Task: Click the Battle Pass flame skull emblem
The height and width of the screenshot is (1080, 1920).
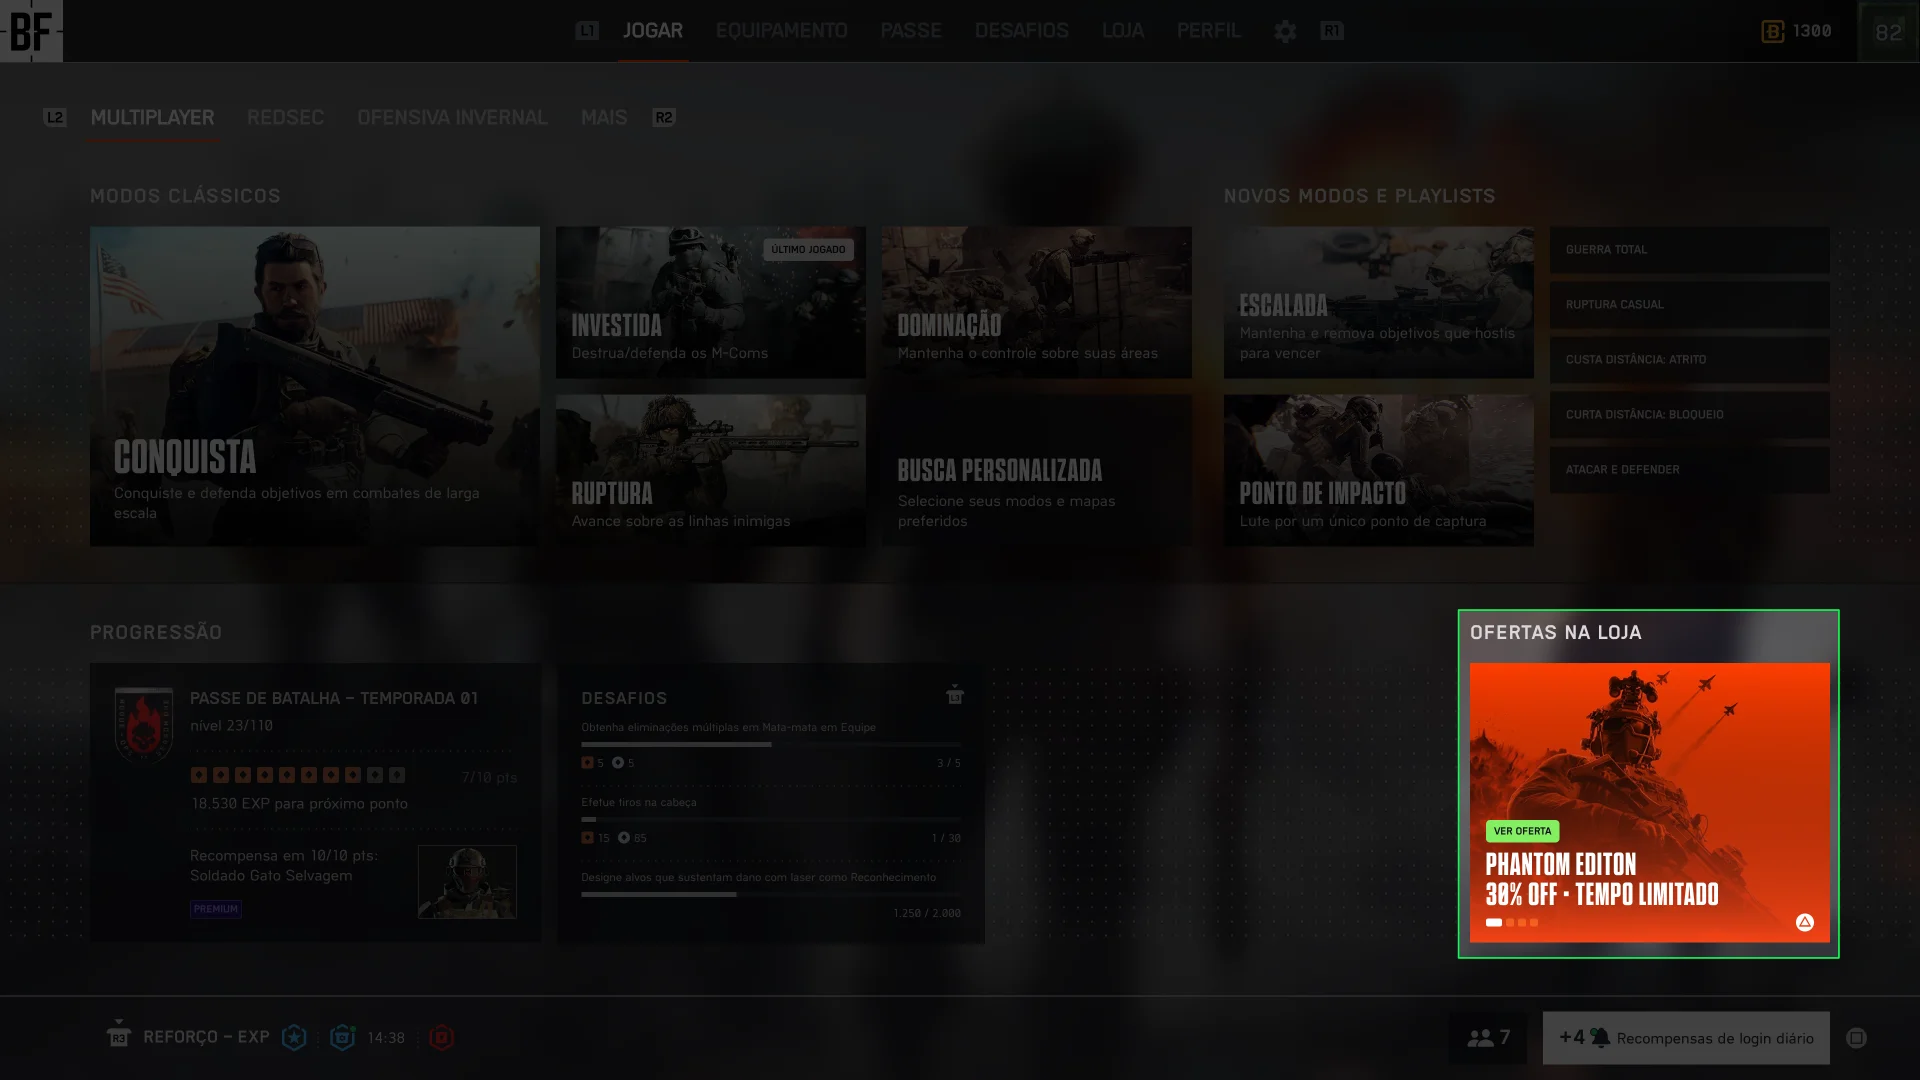Action: tap(144, 725)
